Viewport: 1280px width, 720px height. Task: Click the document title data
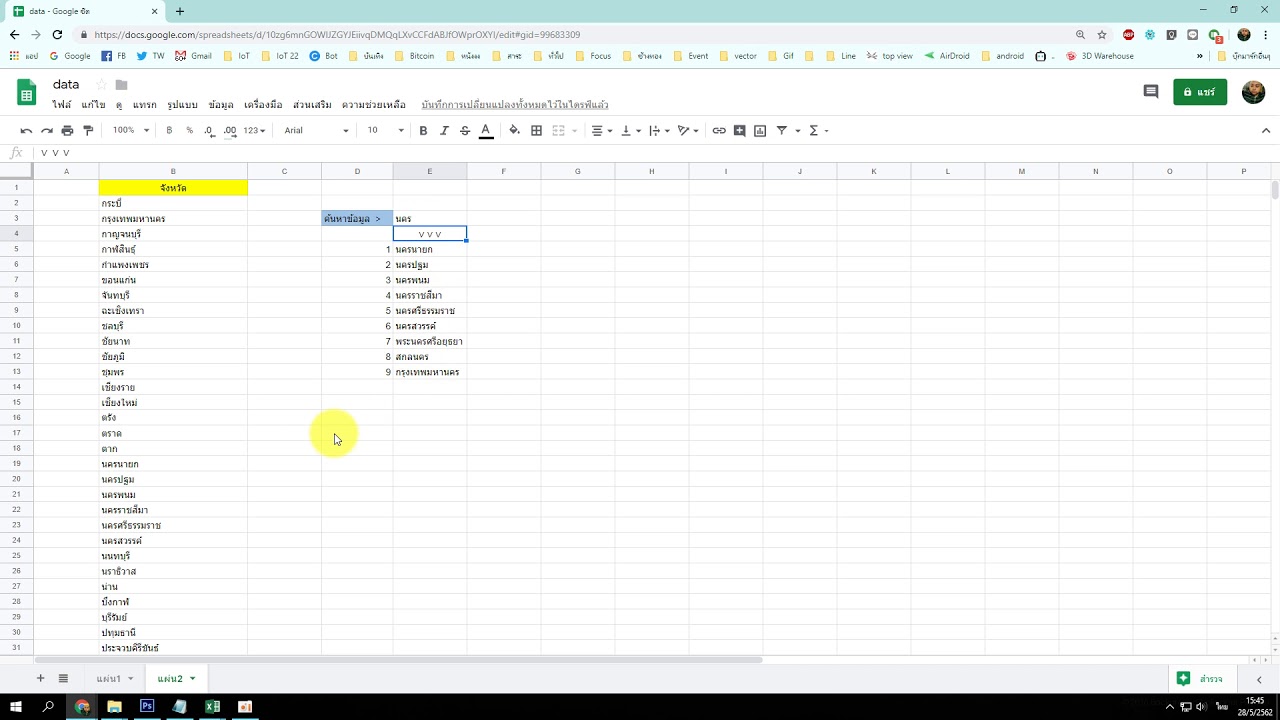pyautogui.click(x=66, y=85)
